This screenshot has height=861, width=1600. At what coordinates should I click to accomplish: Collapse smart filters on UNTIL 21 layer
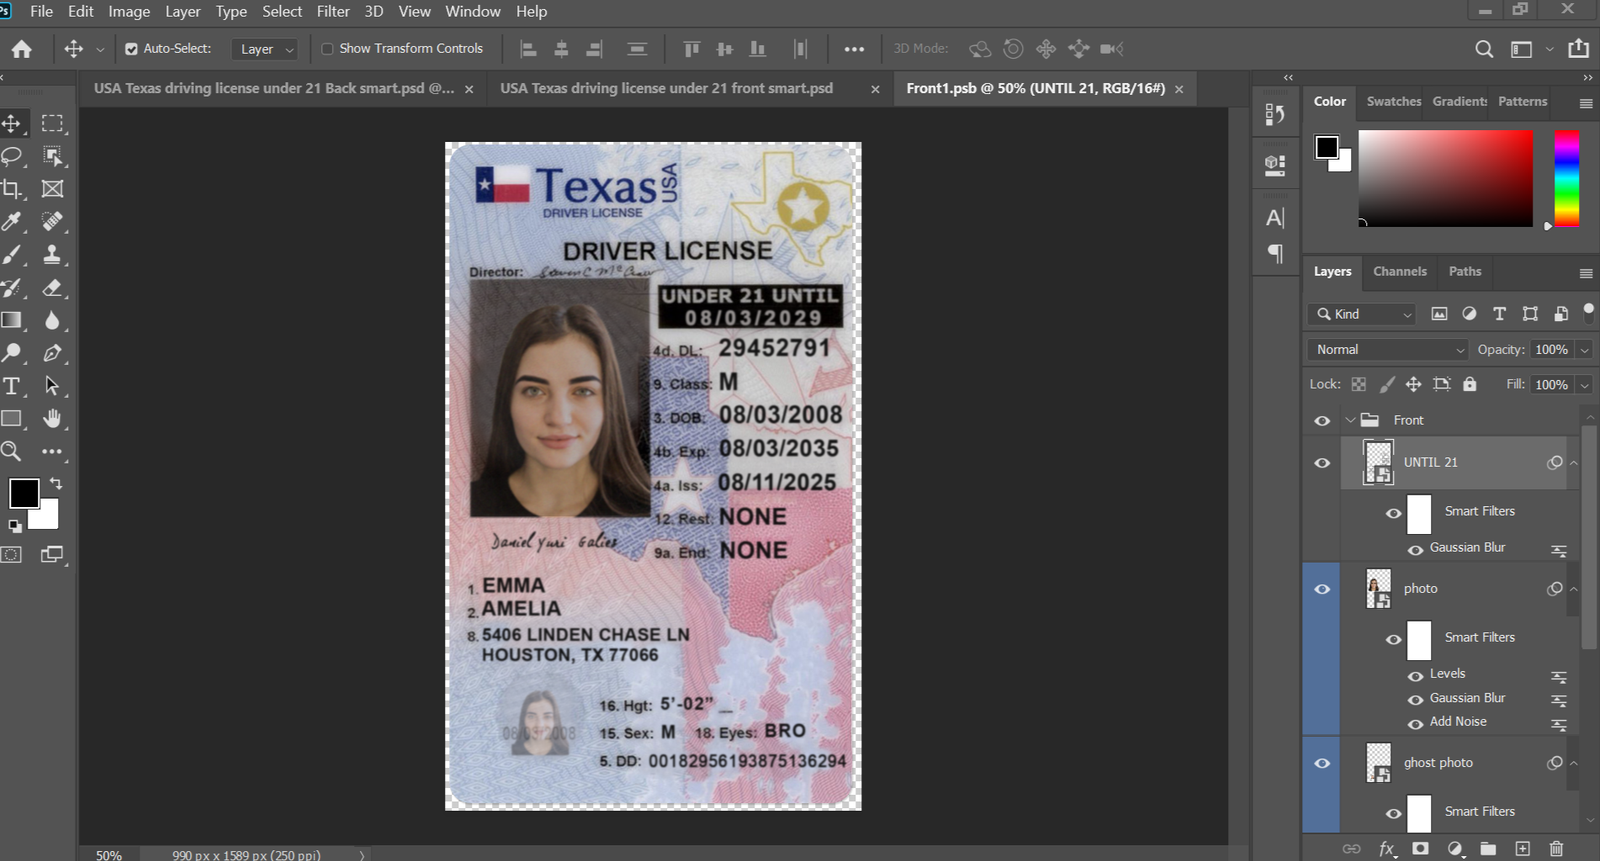pyautogui.click(x=1573, y=463)
